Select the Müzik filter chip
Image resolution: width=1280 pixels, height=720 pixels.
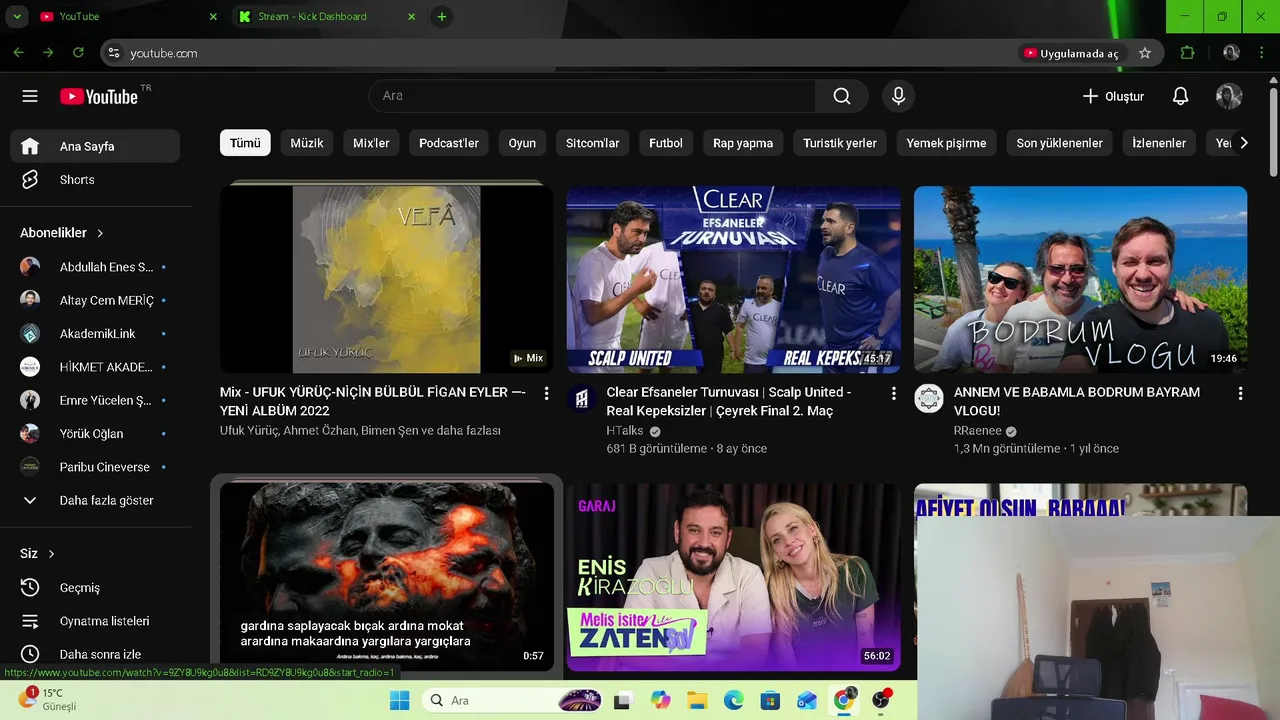pyautogui.click(x=307, y=143)
